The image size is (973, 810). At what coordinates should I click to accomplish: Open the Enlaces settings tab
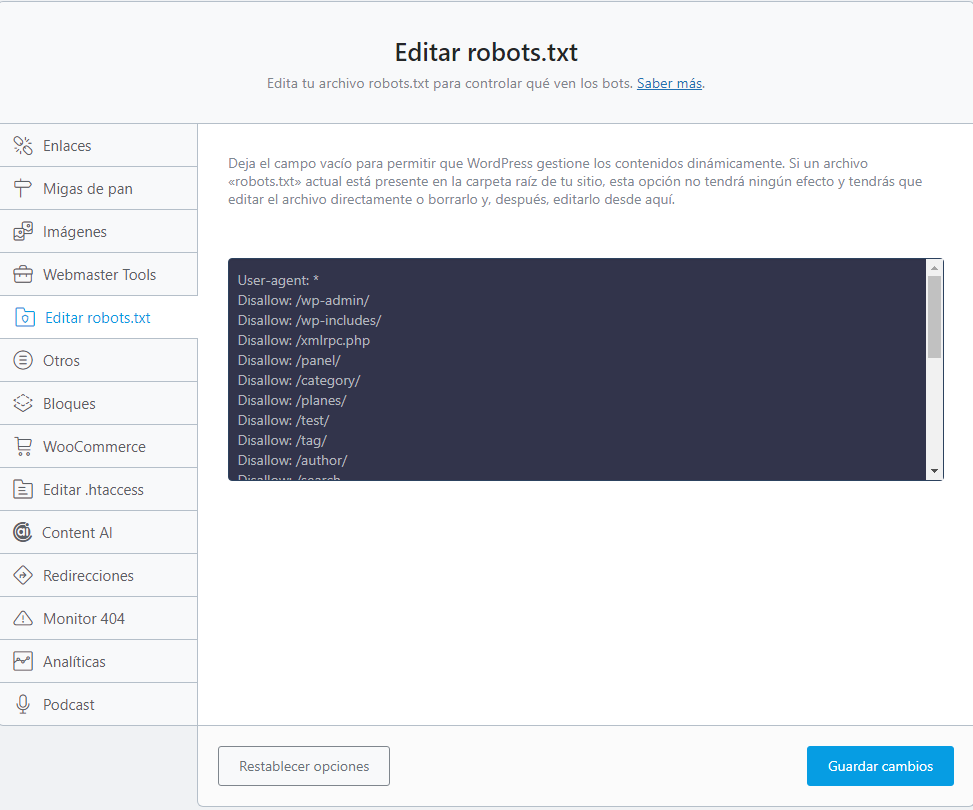pyautogui.click(x=99, y=145)
